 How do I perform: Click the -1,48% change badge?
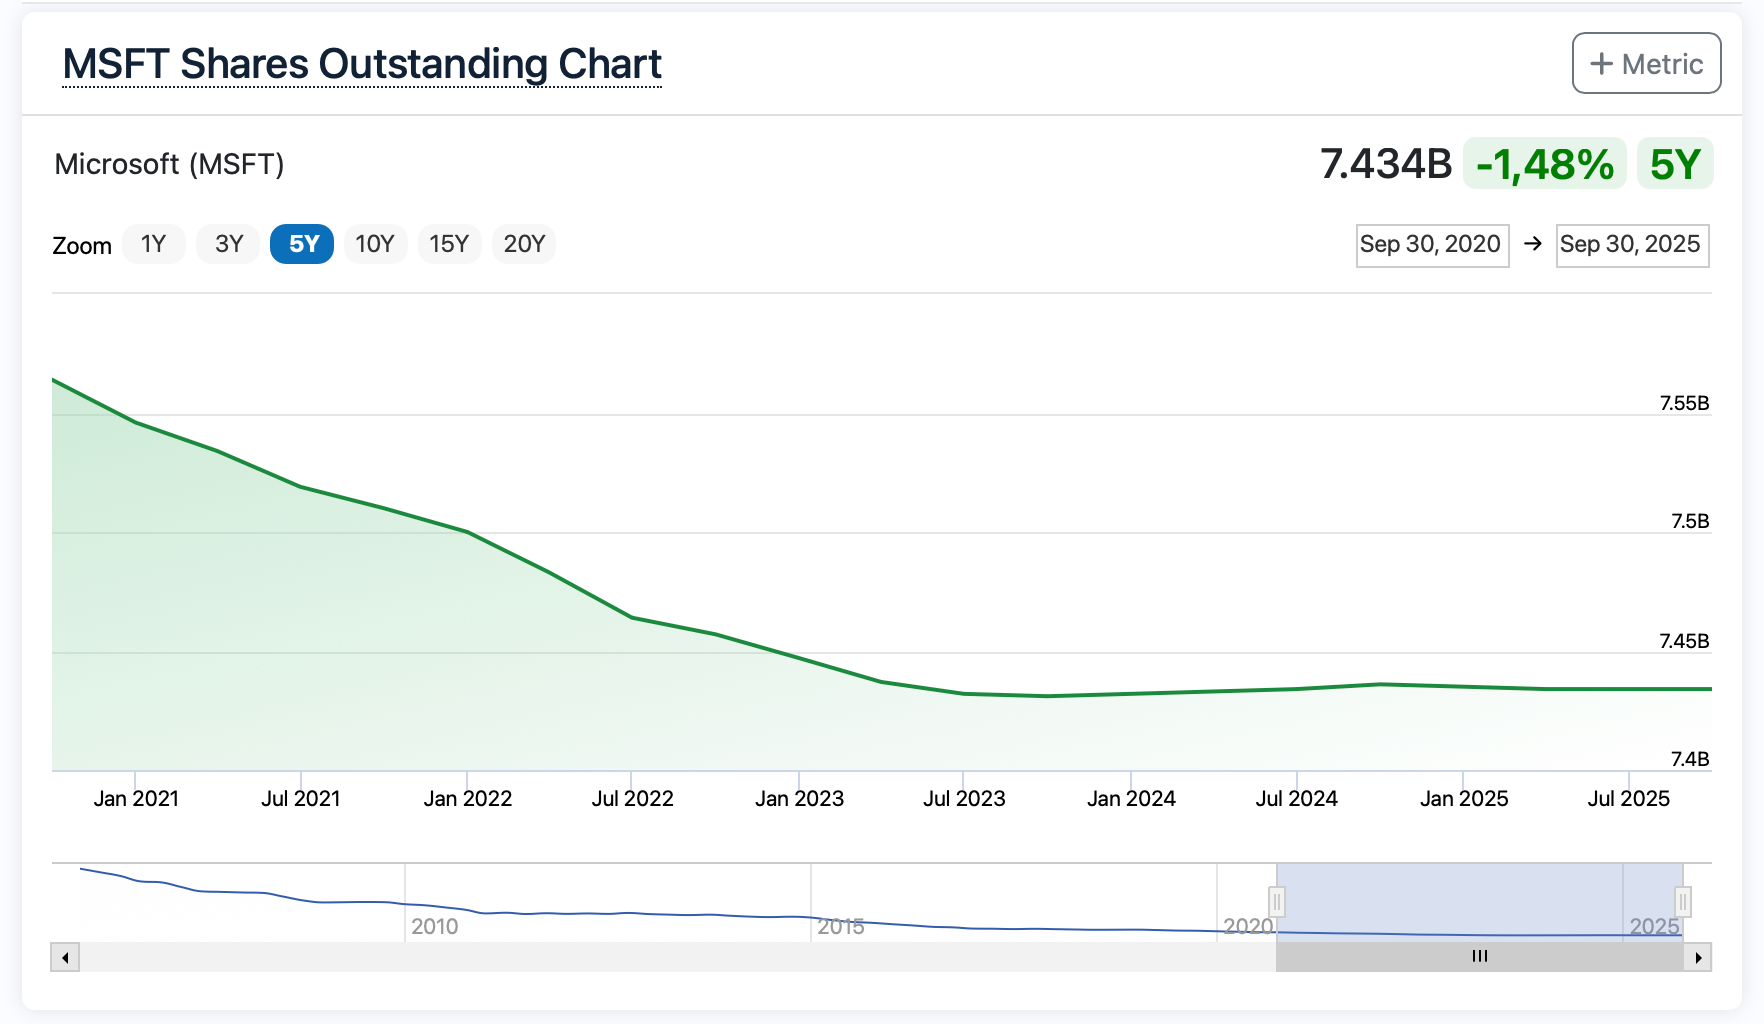[1544, 164]
